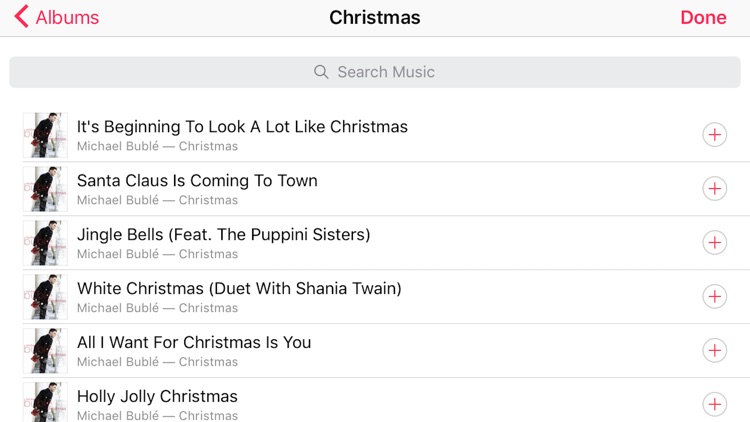Screen dimensions: 750x422
Task: Add White Christmas duet using plus icon
Action: [x=715, y=297]
